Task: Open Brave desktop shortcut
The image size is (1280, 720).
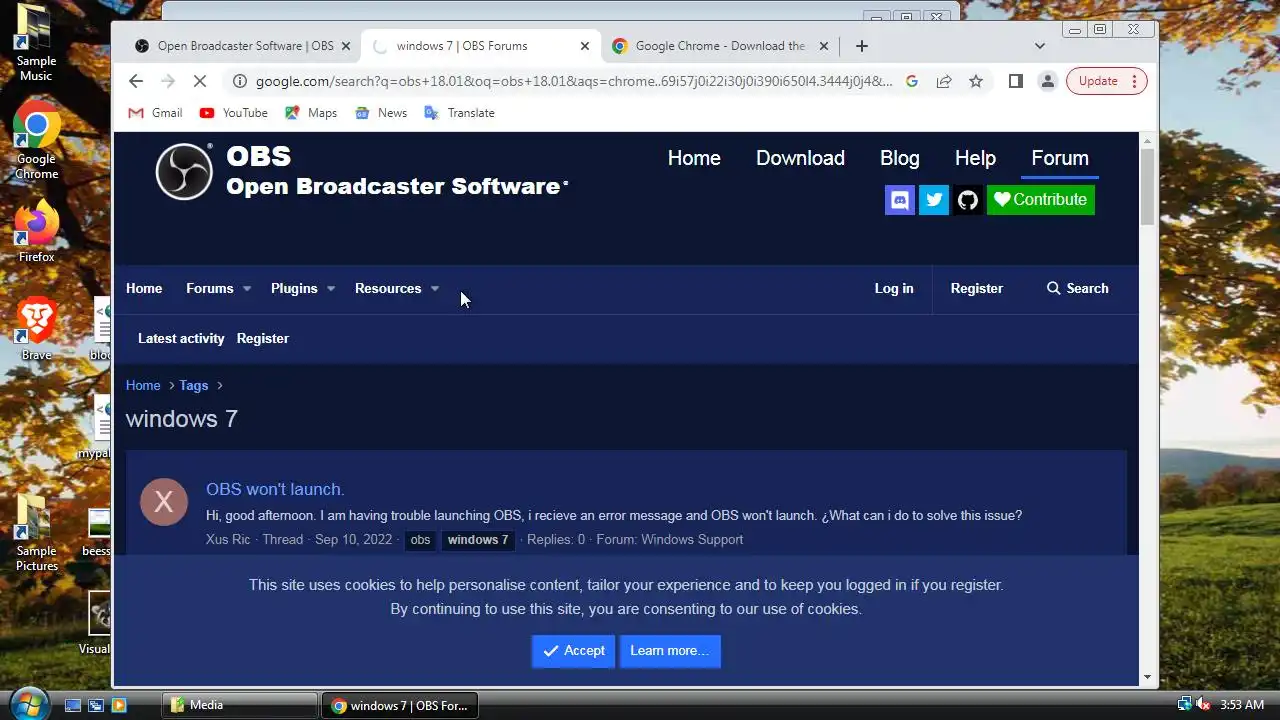Action: [x=36, y=329]
